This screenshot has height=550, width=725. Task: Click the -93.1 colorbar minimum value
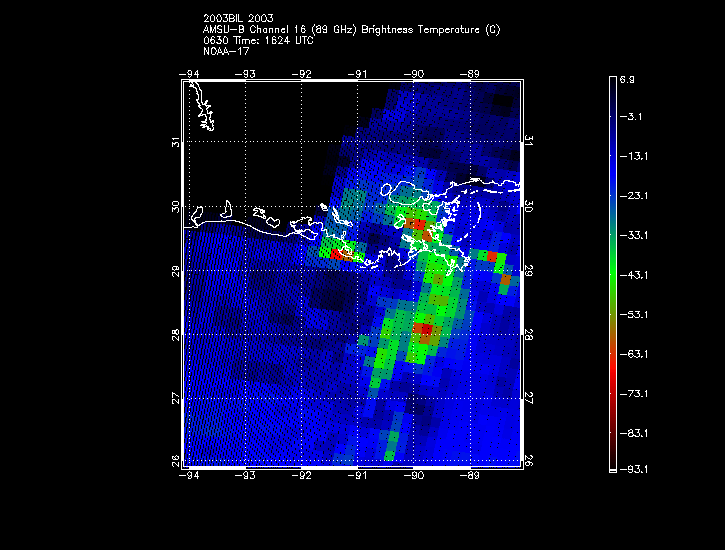634,470
